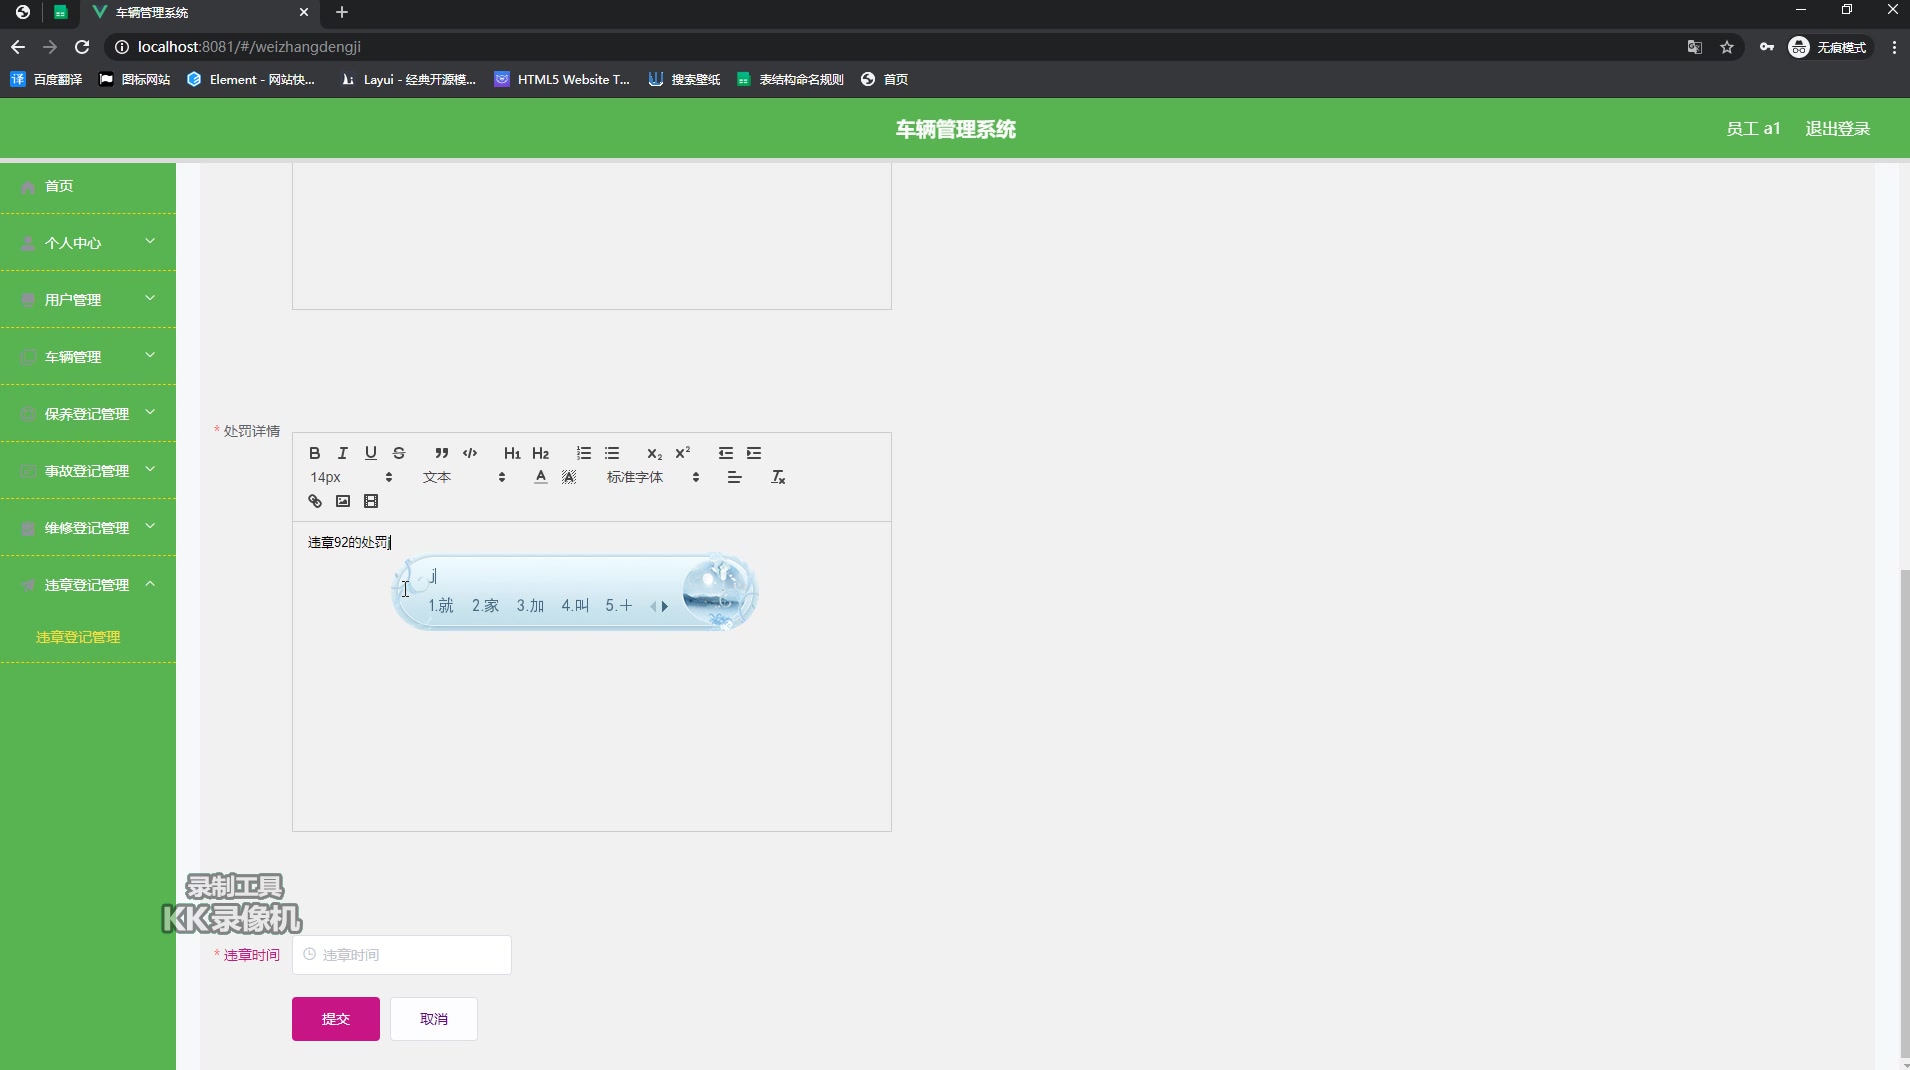Apply H1 heading style
The image size is (1910, 1070).
click(511, 453)
